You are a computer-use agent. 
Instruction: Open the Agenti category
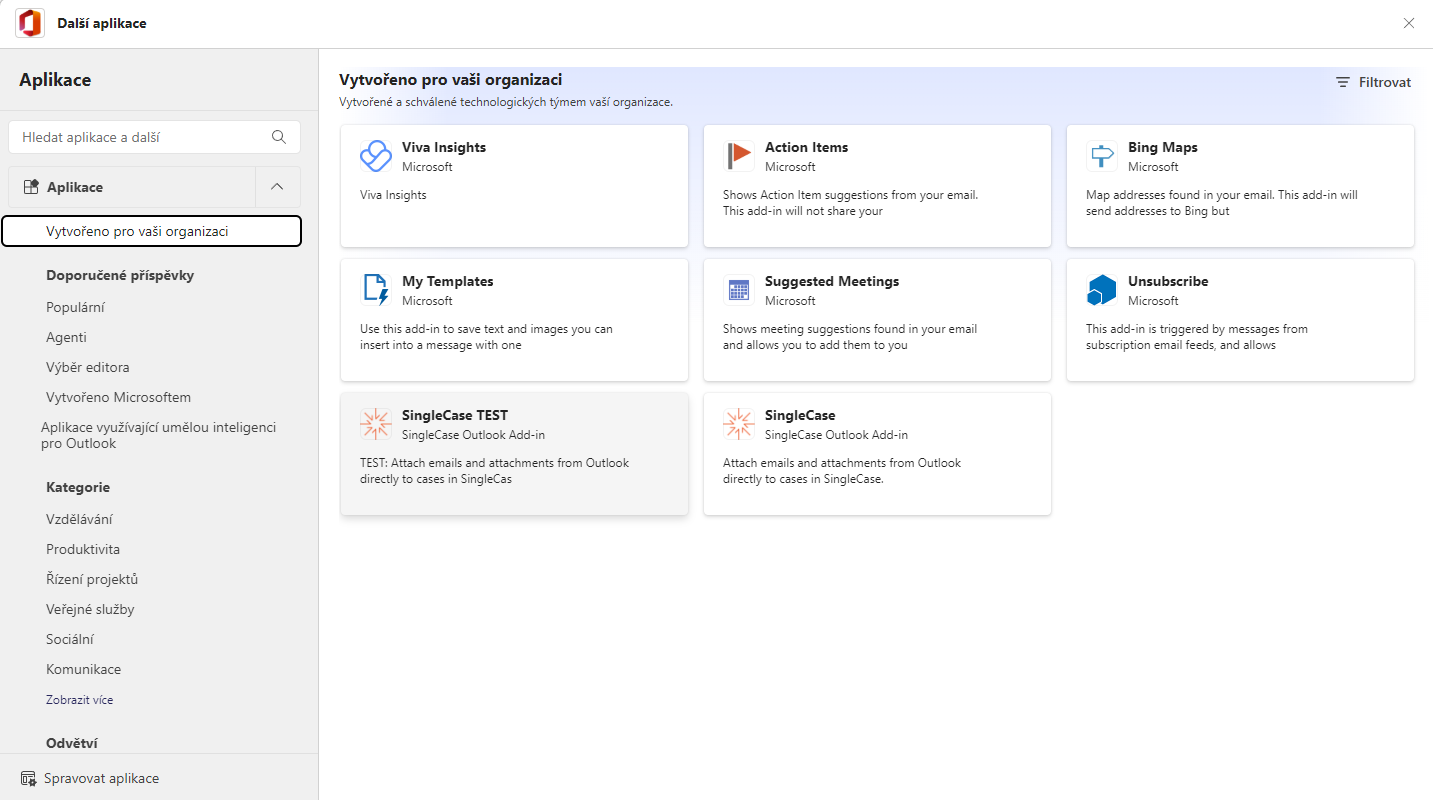tap(66, 337)
